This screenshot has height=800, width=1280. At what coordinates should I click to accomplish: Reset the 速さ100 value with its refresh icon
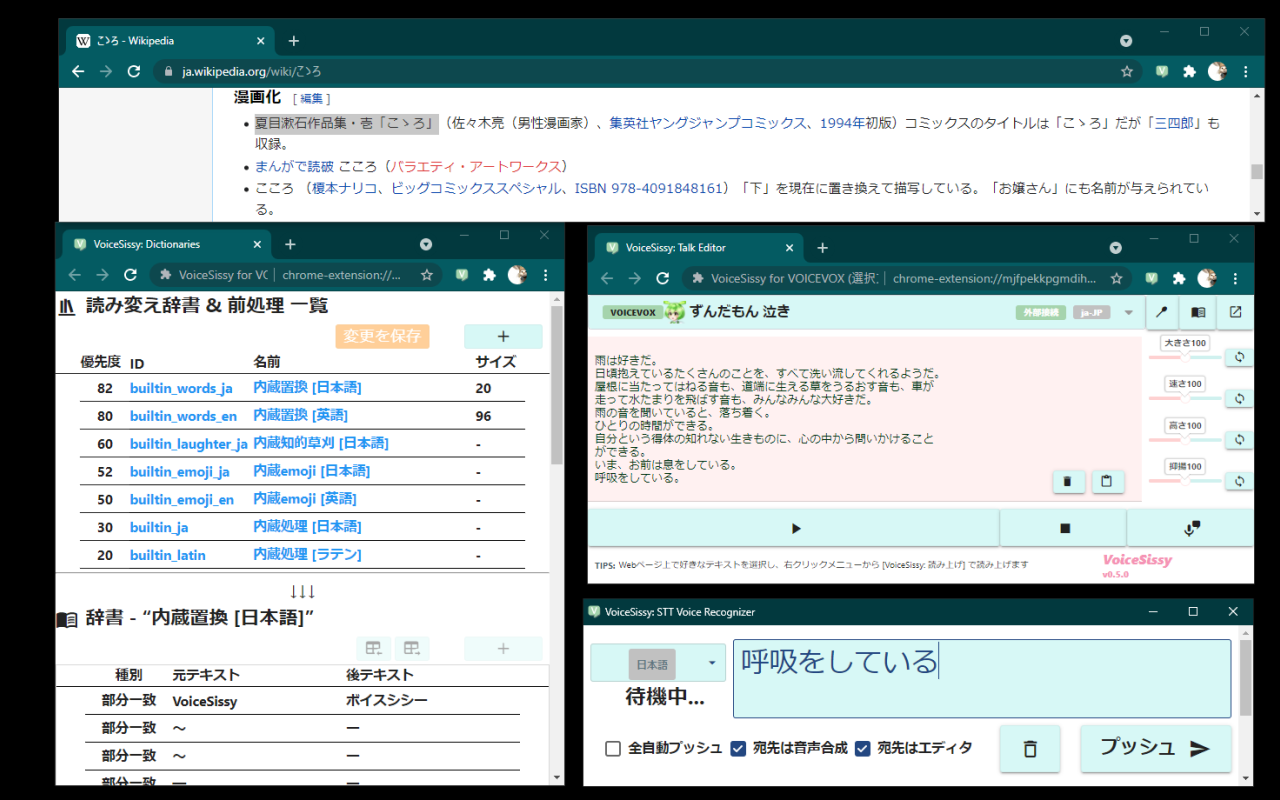[x=1239, y=398]
